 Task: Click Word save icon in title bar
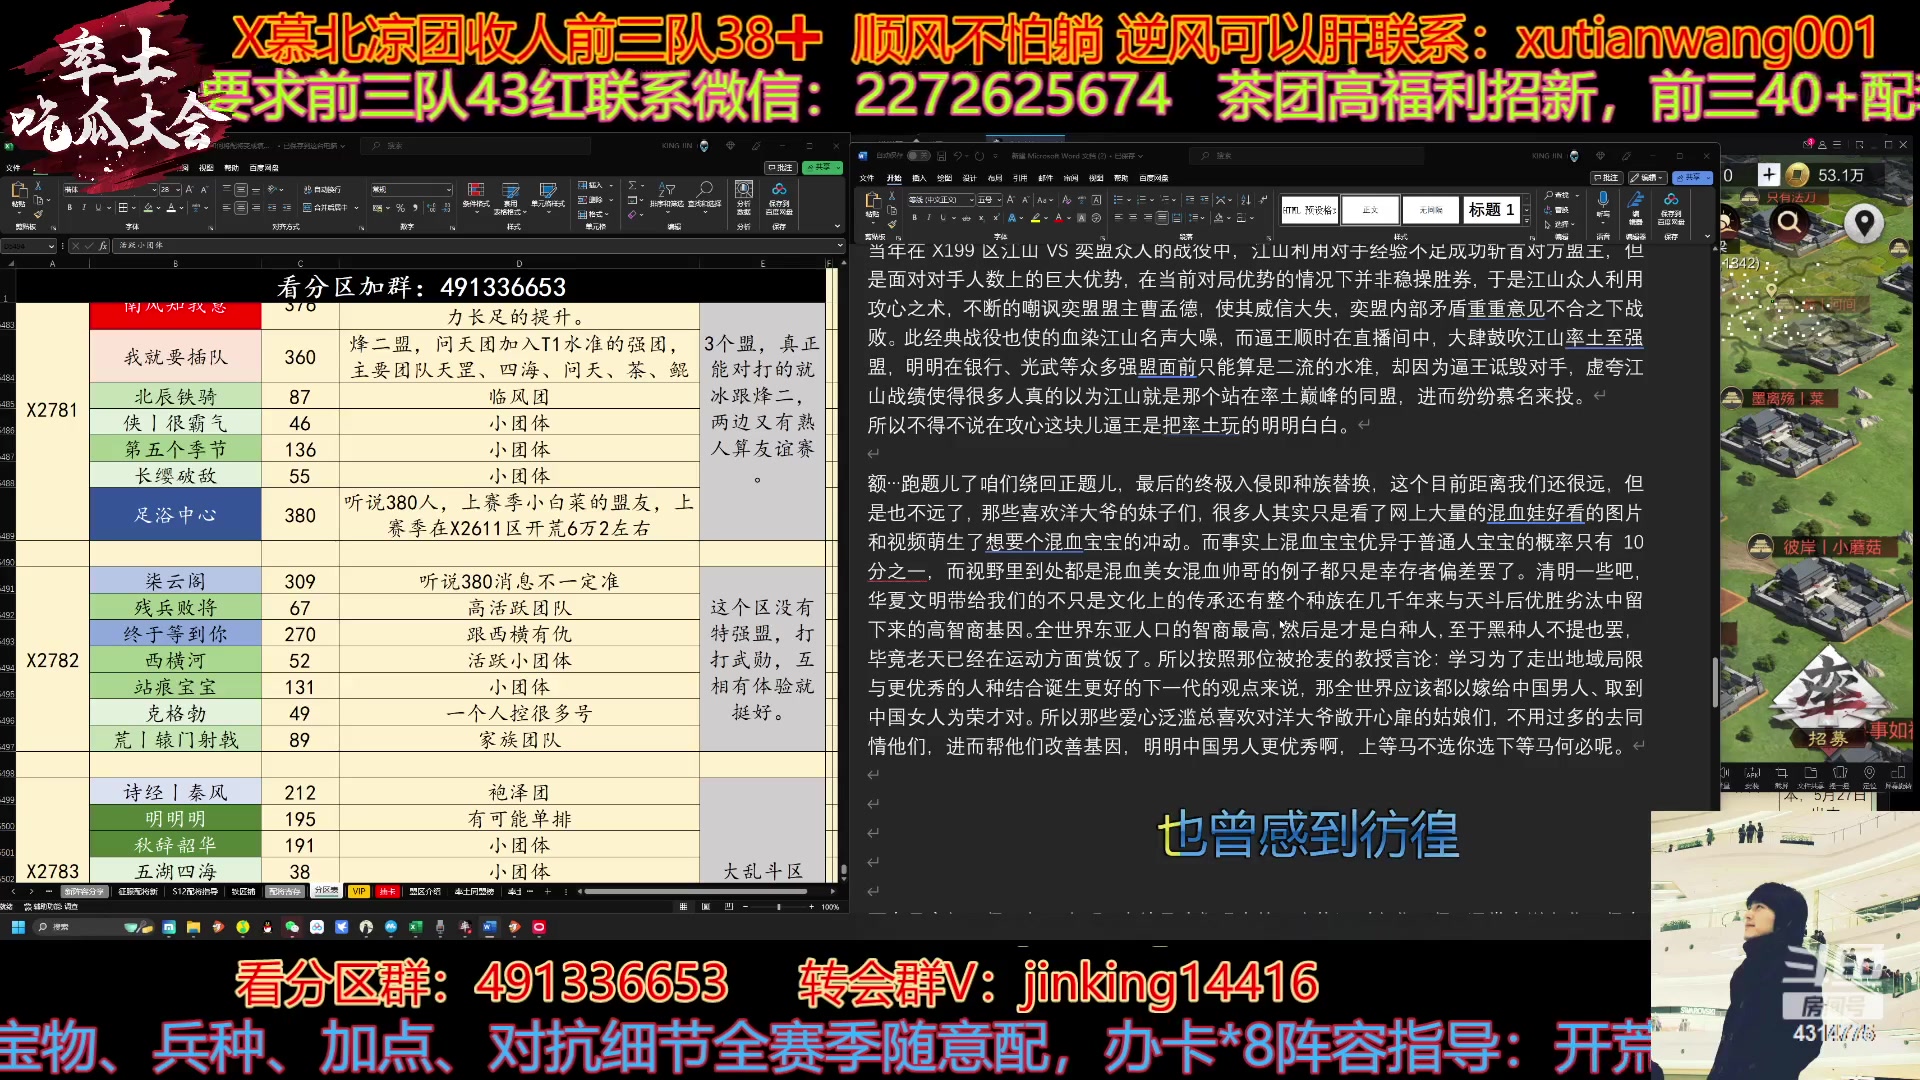point(941,156)
